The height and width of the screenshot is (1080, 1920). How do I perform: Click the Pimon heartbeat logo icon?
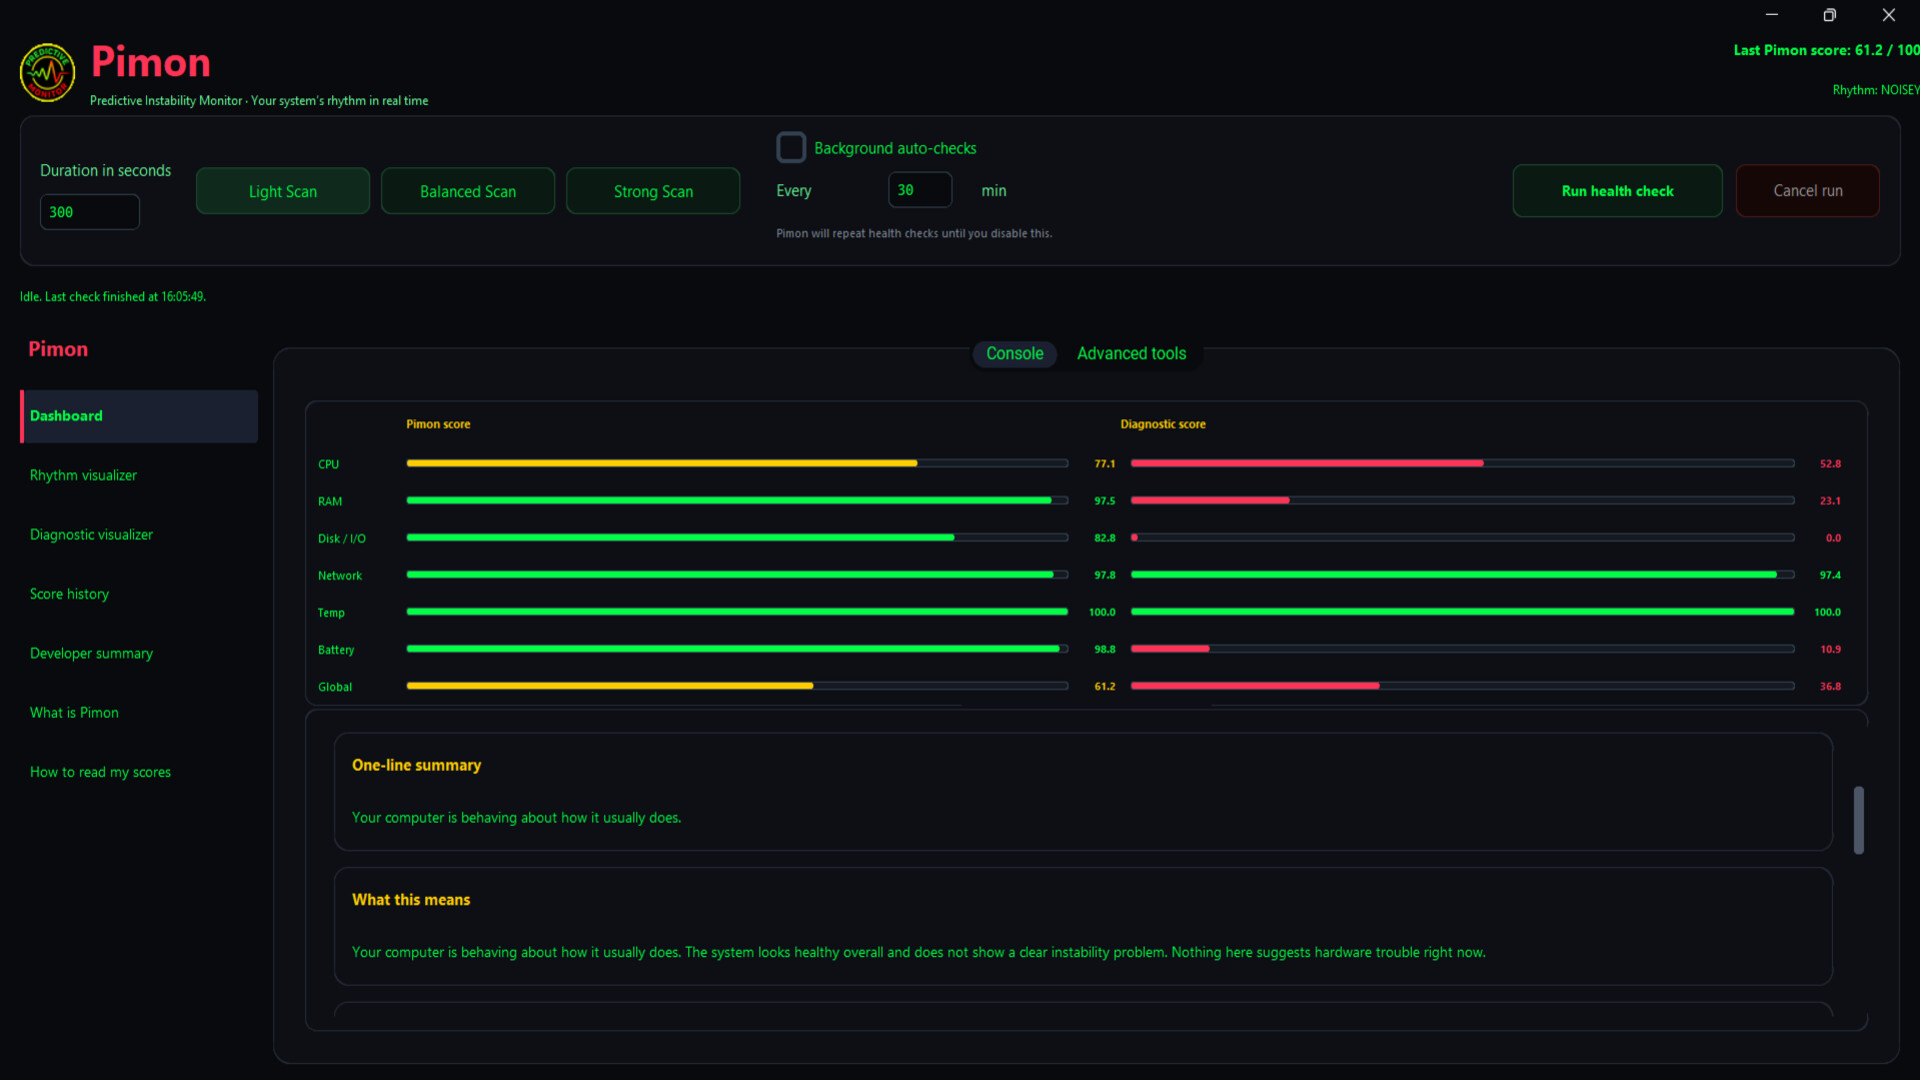[47, 73]
